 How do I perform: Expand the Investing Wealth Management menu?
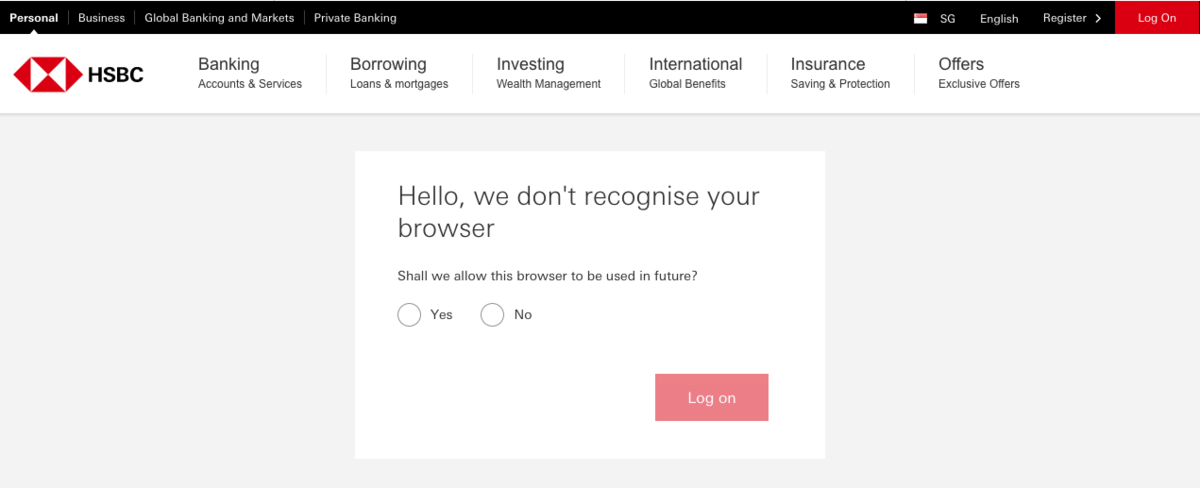click(x=548, y=73)
